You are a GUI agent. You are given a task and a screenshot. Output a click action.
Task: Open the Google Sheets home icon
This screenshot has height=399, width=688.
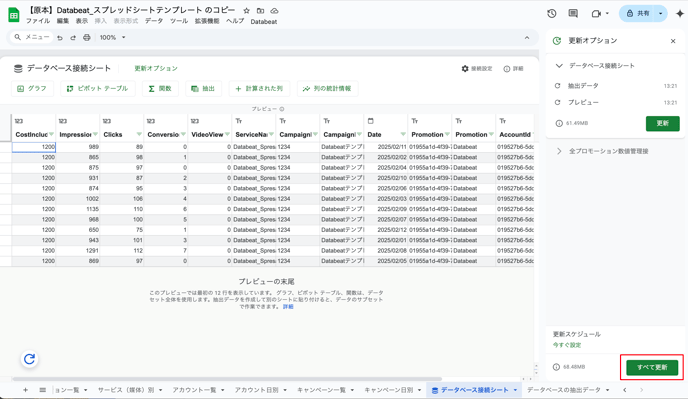click(14, 15)
